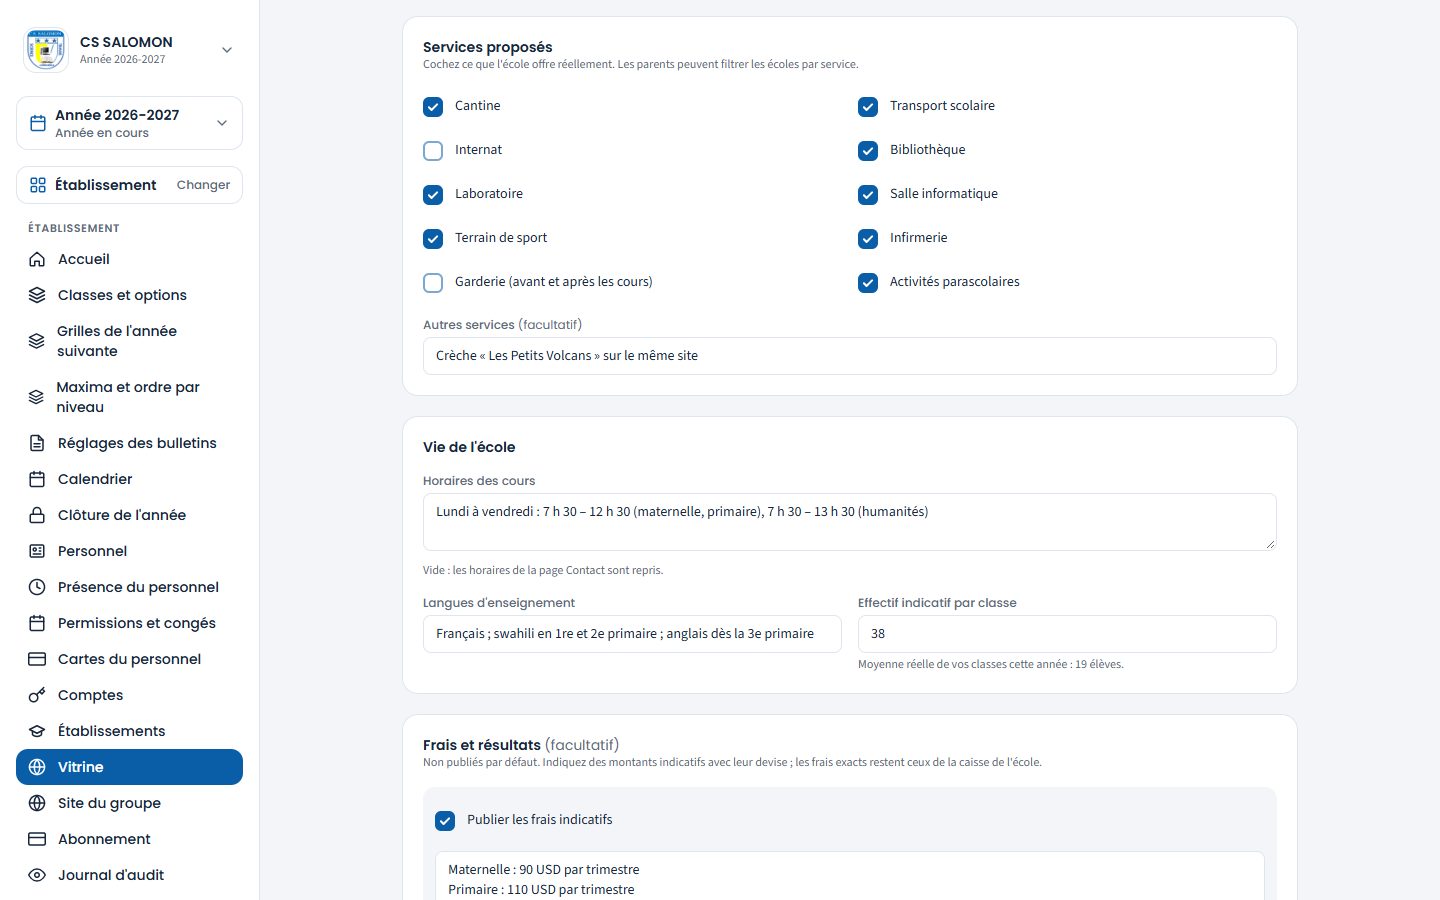Enable the Internat service checkbox
1440x900 pixels.
(433, 151)
